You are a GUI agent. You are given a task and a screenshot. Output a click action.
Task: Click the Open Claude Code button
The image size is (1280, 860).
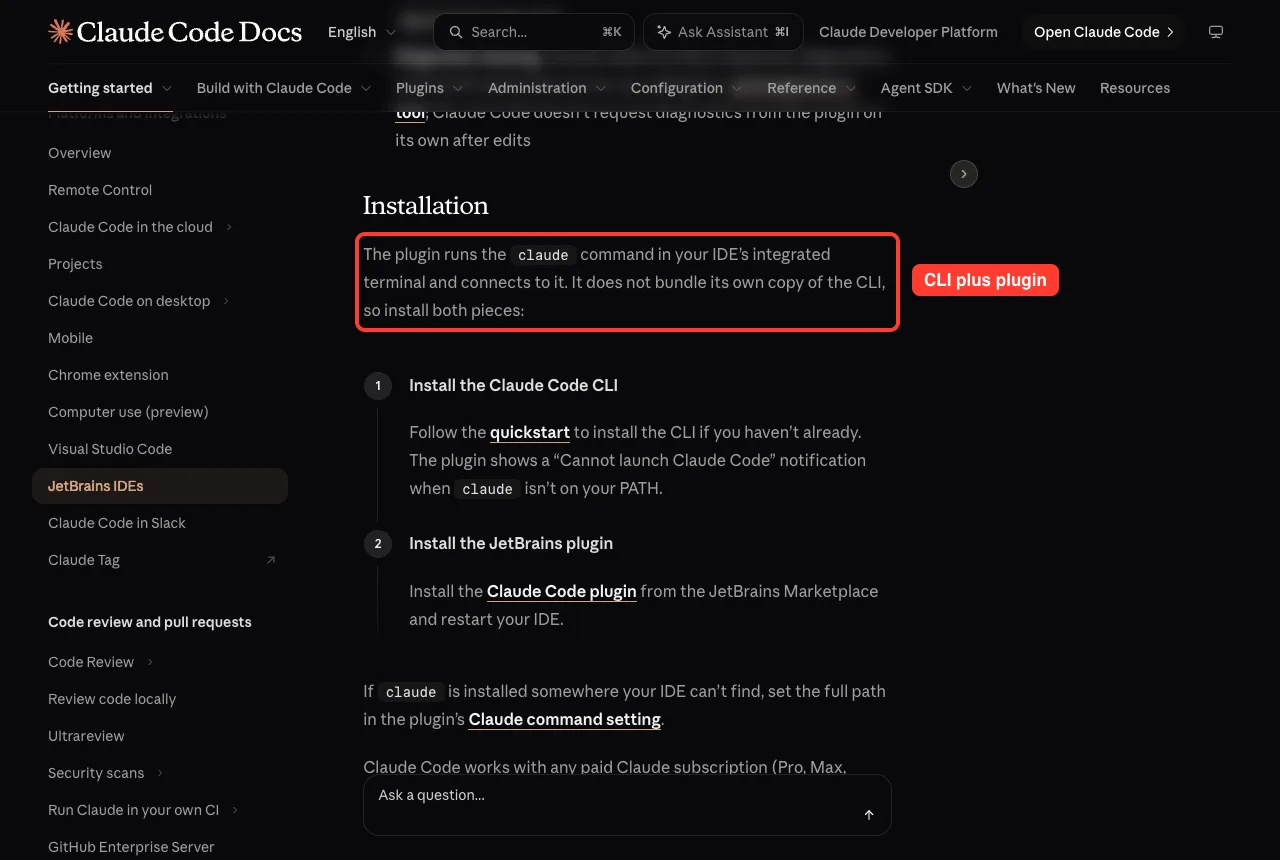click(1103, 32)
